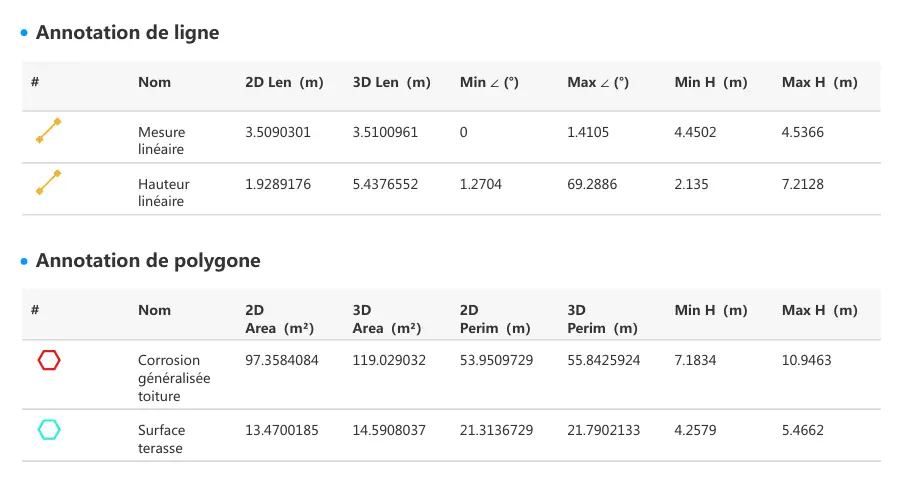The height and width of the screenshot is (477, 911).
Task: Click the Nom header in line table
Action: tap(154, 83)
